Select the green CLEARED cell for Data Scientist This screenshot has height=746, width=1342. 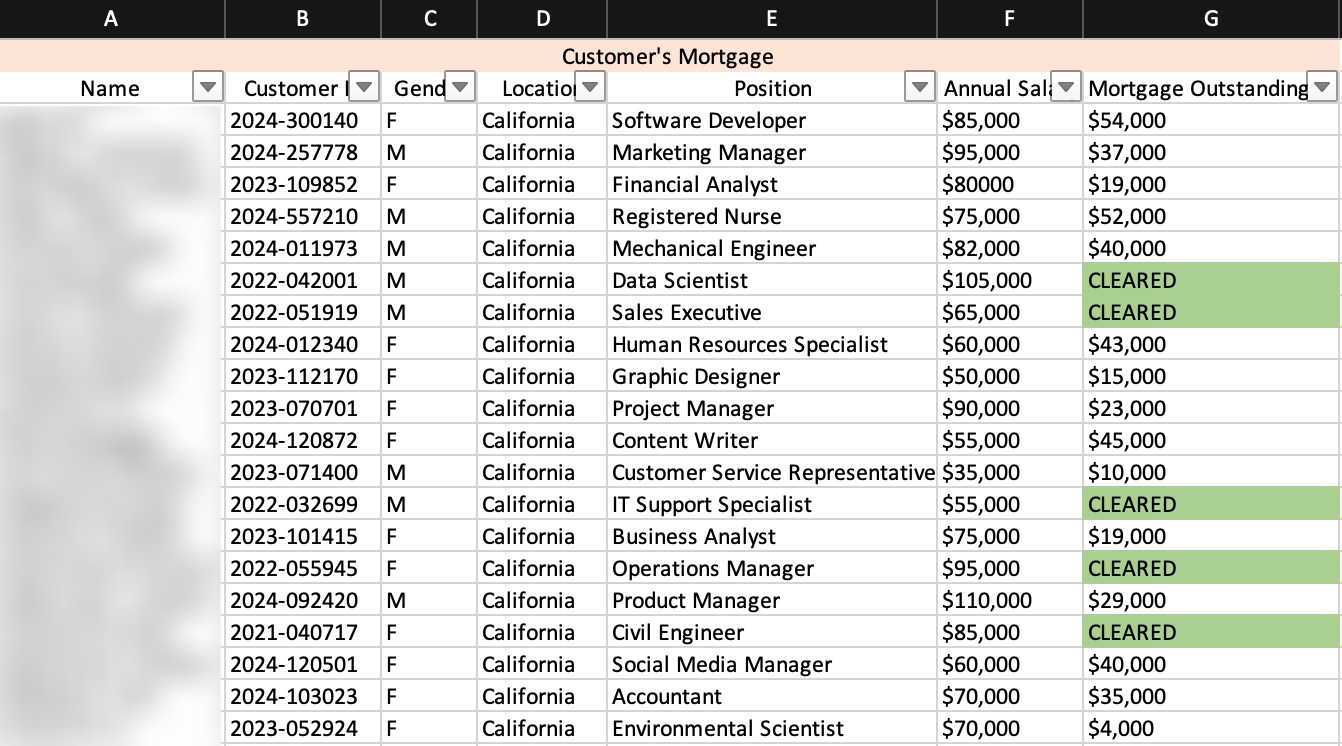point(1210,280)
